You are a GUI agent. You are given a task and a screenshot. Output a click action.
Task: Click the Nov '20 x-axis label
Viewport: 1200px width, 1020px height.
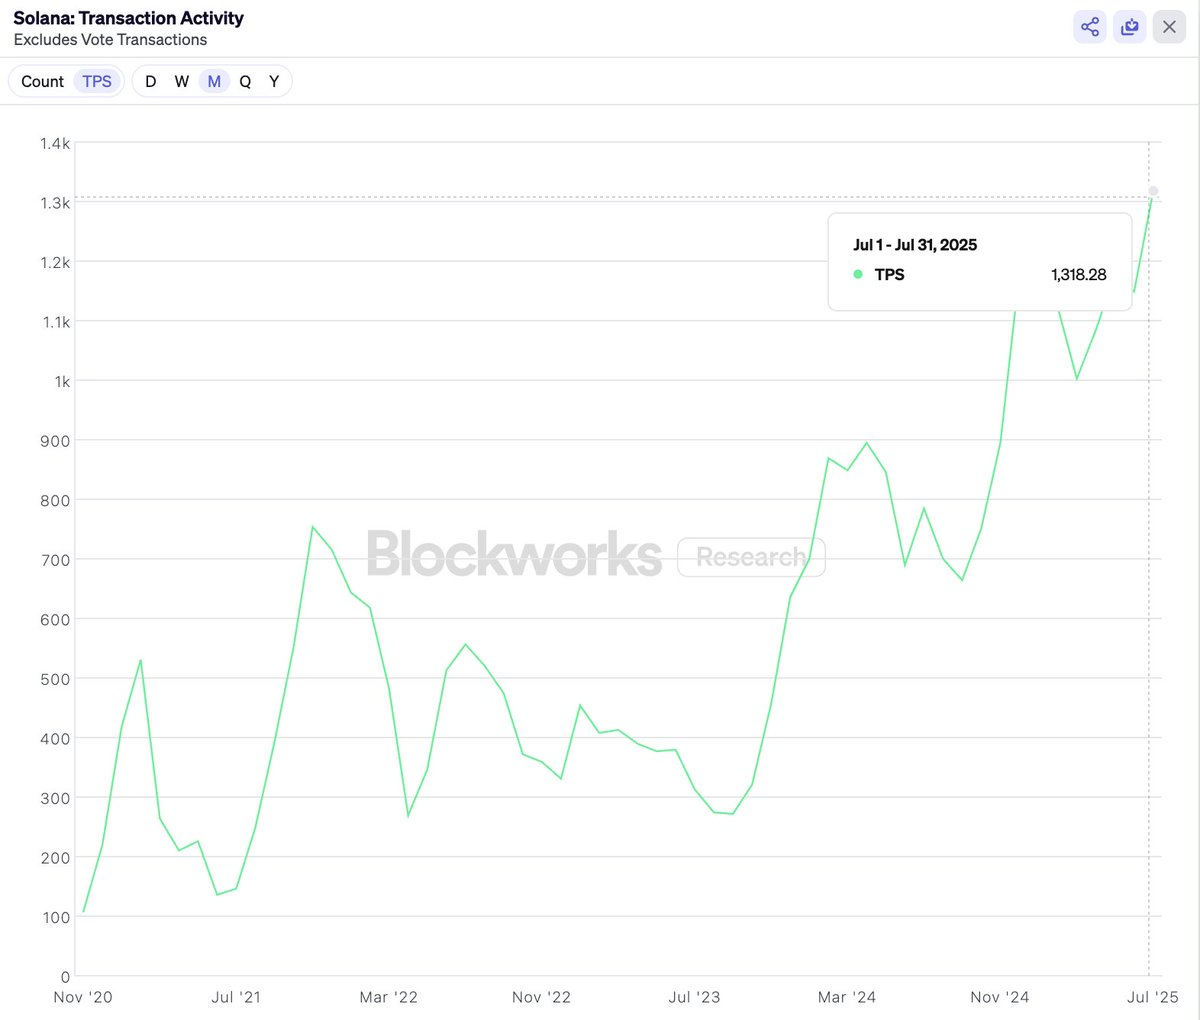coord(83,997)
